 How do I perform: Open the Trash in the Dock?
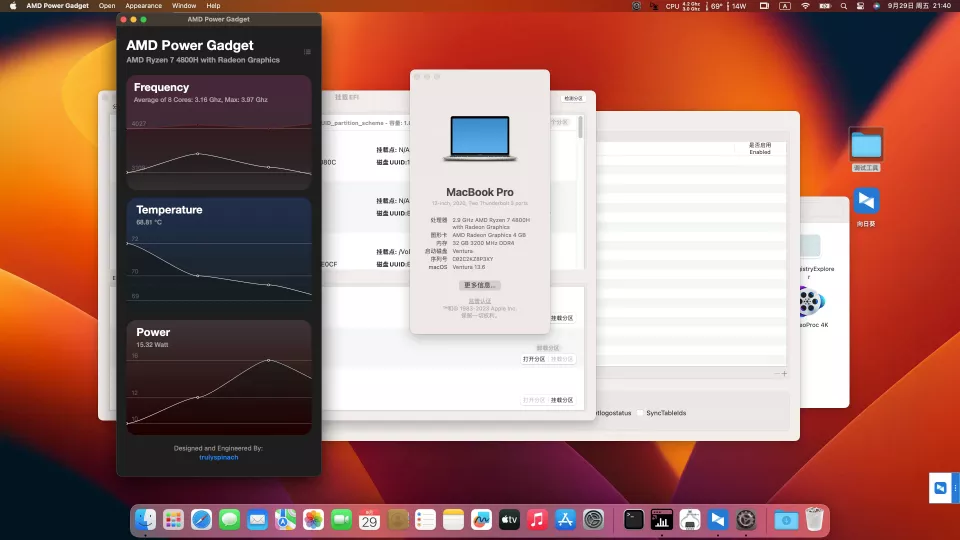click(x=815, y=520)
